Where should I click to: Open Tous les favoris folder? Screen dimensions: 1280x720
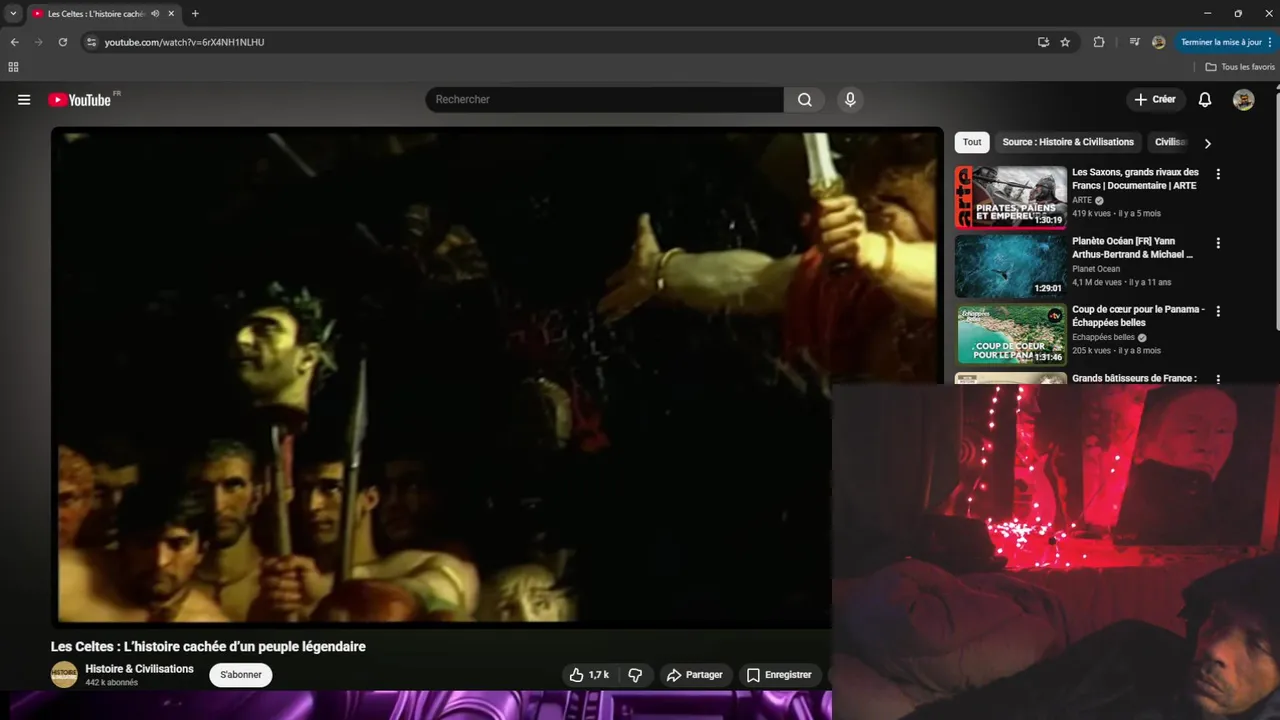click(1240, 67)
